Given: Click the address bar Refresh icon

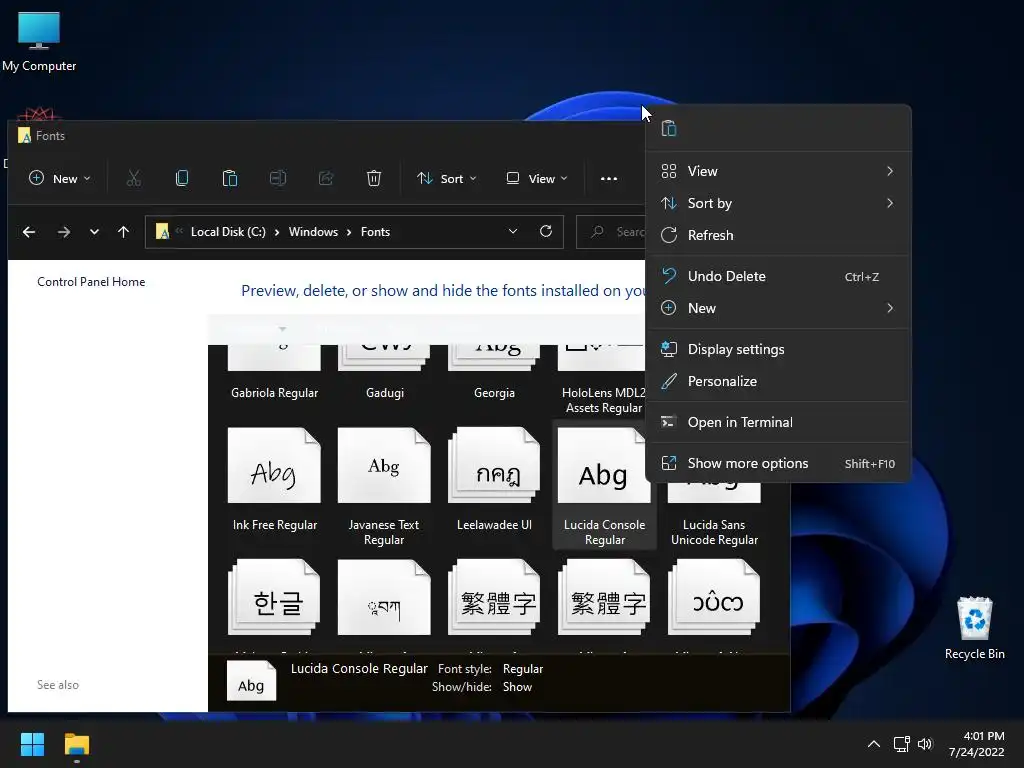Looking at the screenshot, I should point(546,231).
